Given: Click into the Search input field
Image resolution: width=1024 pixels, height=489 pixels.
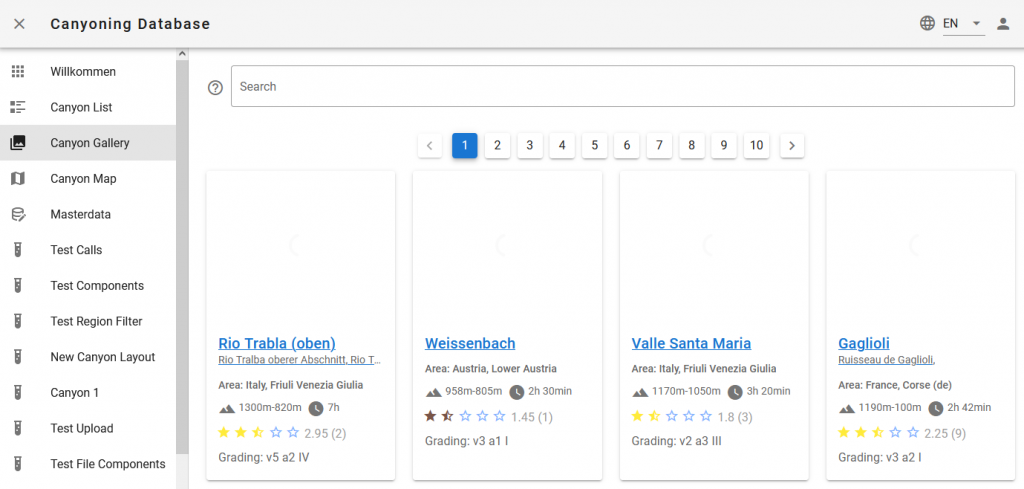Looking at the screenshot, I should pos(622,87).
